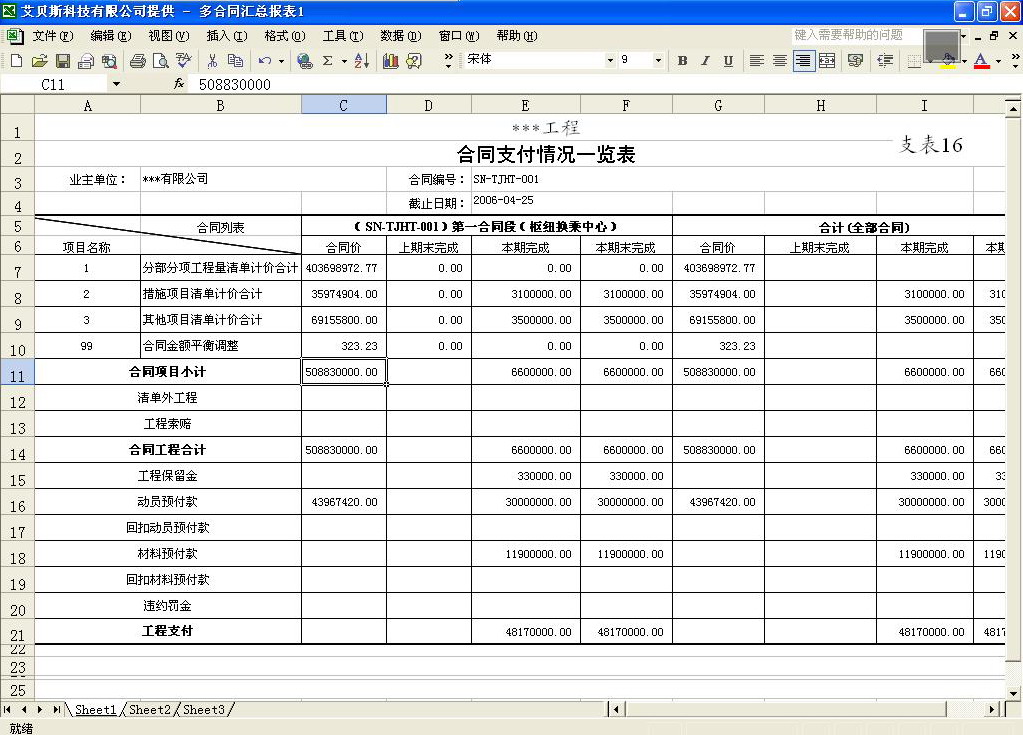Open the AutoSum functions dropdown arrow
The image size is (1023, 735).
click(x=344, y=61)
